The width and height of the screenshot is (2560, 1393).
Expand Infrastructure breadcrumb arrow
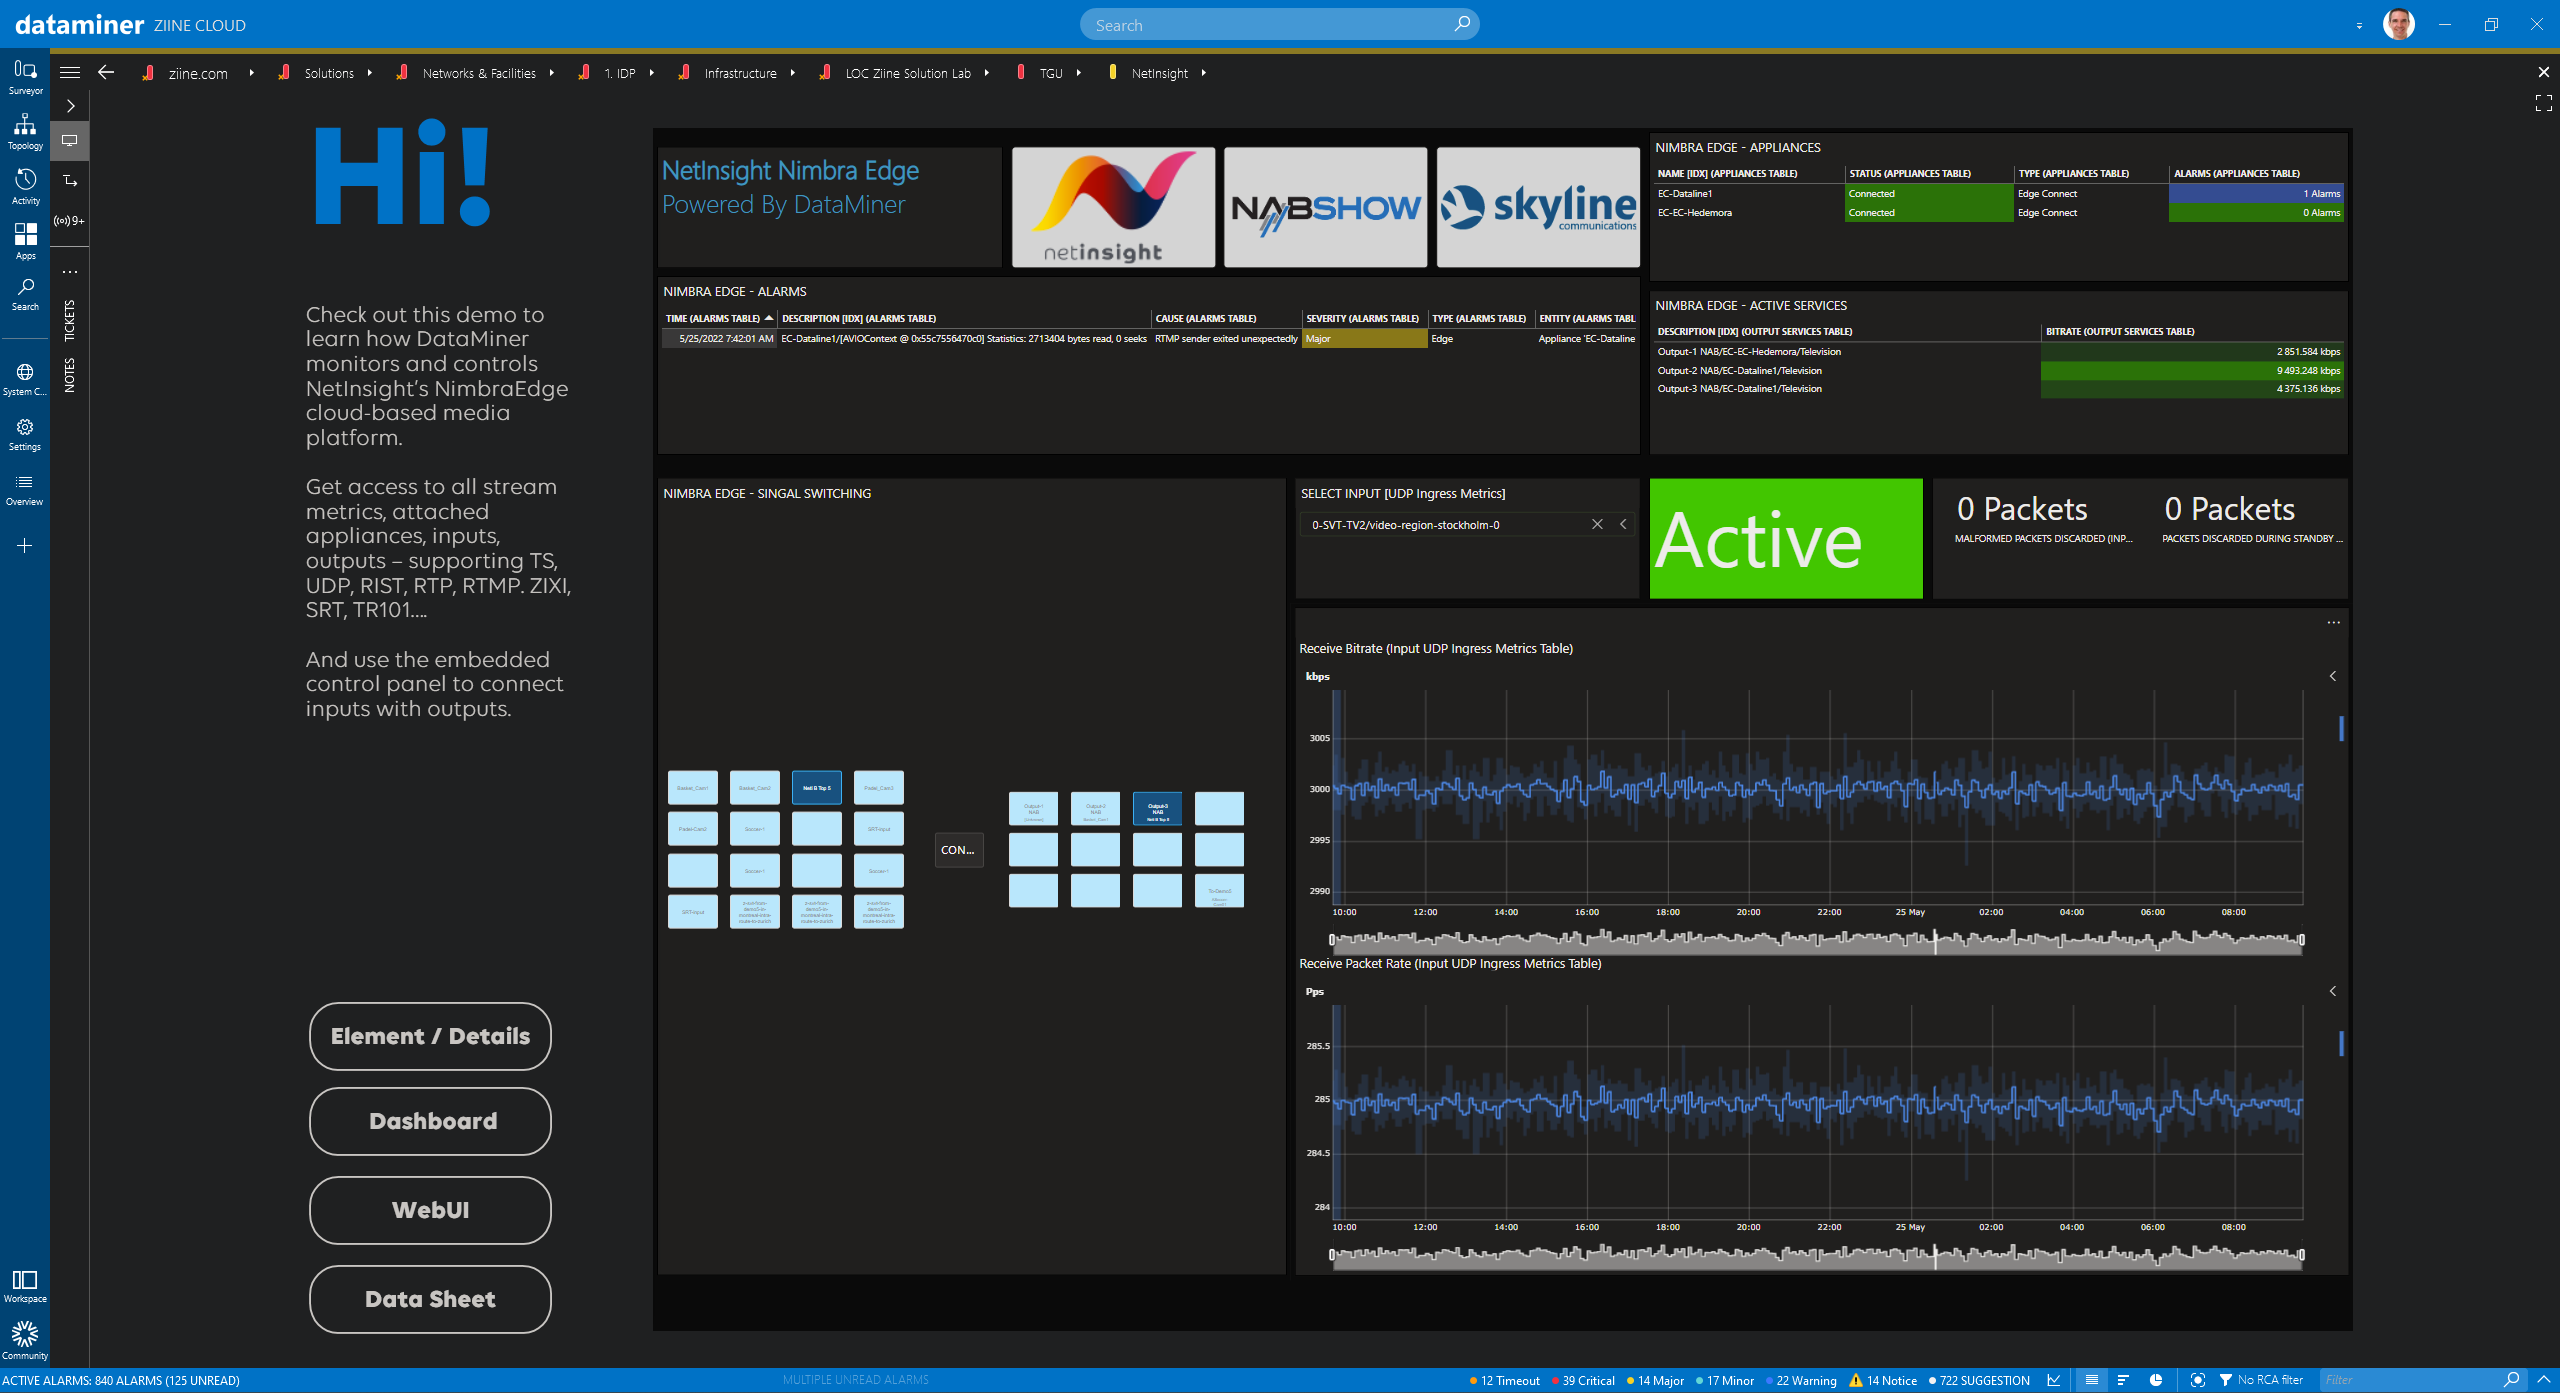(x=792, y=73)
